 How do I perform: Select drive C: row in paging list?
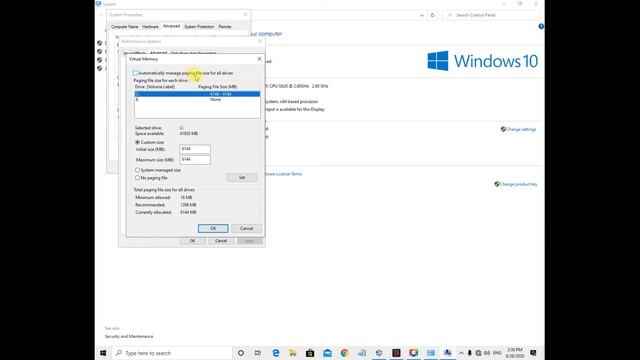tap(197, 94)
